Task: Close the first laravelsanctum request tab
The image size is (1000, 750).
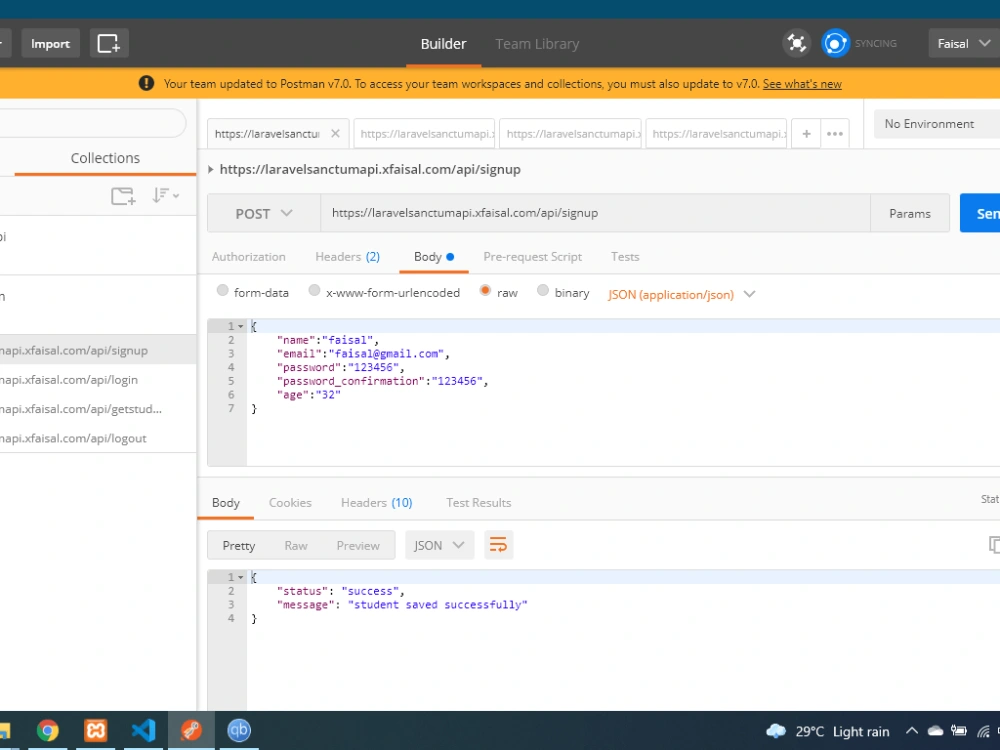Action: 335,133
